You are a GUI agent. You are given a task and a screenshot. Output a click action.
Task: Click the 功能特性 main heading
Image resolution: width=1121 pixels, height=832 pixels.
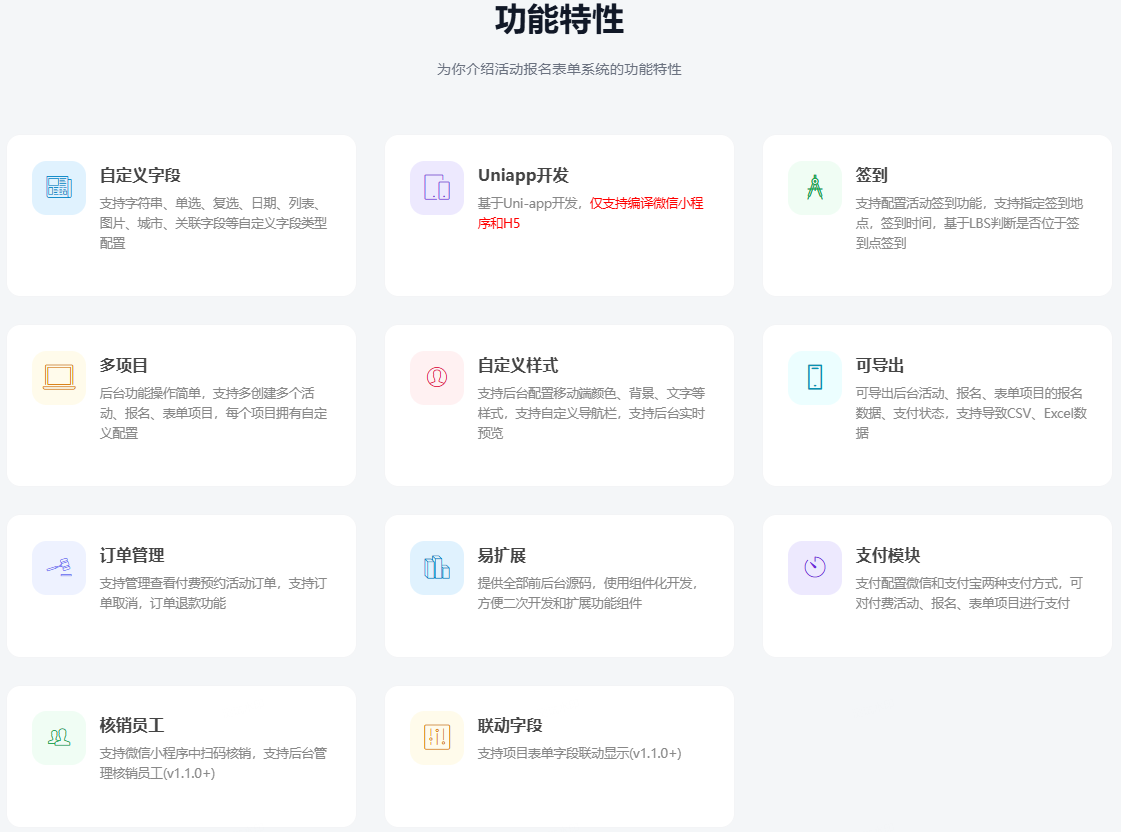[x=559, y=20]
